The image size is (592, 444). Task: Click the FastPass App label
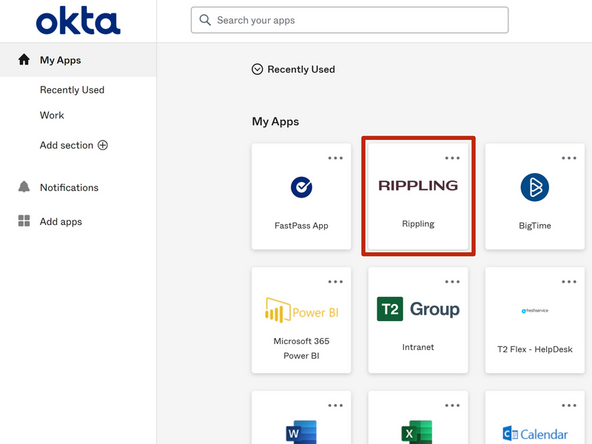point(301,226)
